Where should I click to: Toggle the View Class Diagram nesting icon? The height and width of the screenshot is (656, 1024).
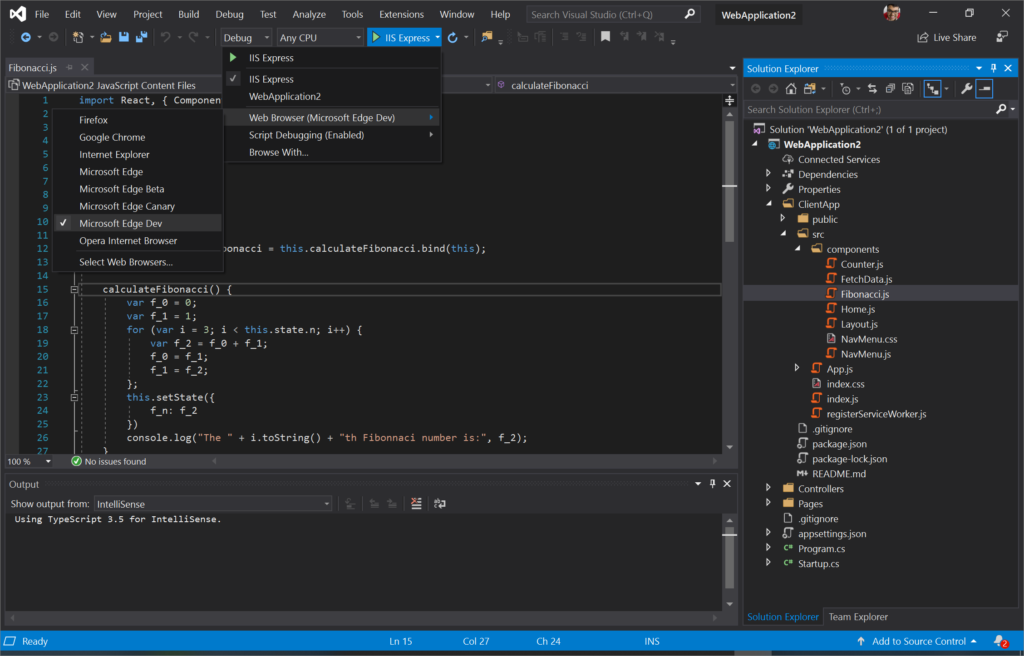point(933,89)
